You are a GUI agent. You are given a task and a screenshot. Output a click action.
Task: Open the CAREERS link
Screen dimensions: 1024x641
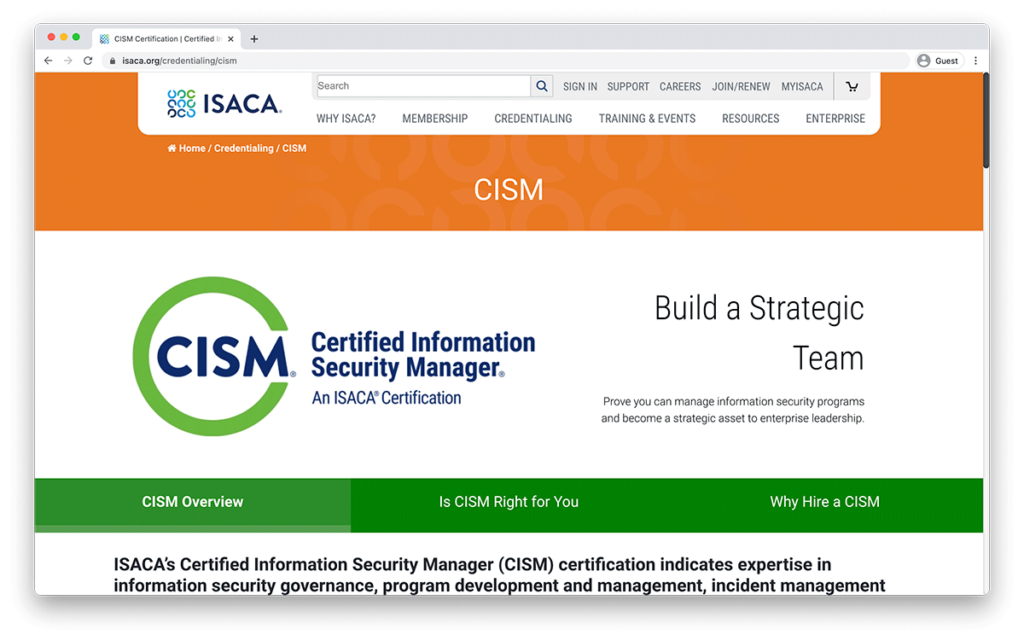pos(680,86)
